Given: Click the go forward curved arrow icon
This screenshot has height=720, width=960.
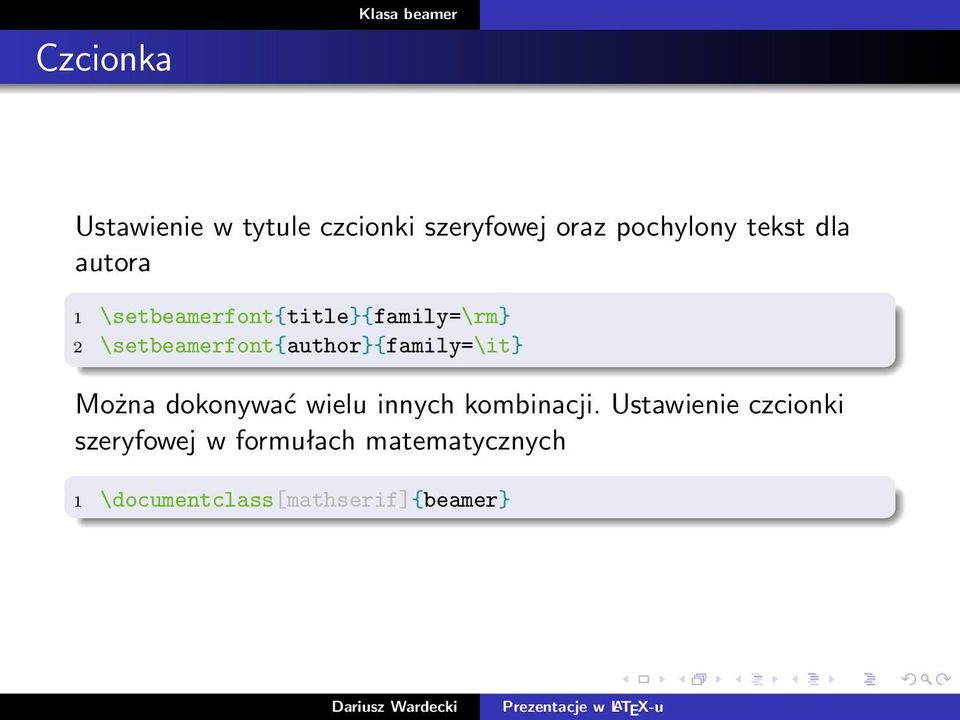Looking at the screenshot, I should [x=943, y=679].
